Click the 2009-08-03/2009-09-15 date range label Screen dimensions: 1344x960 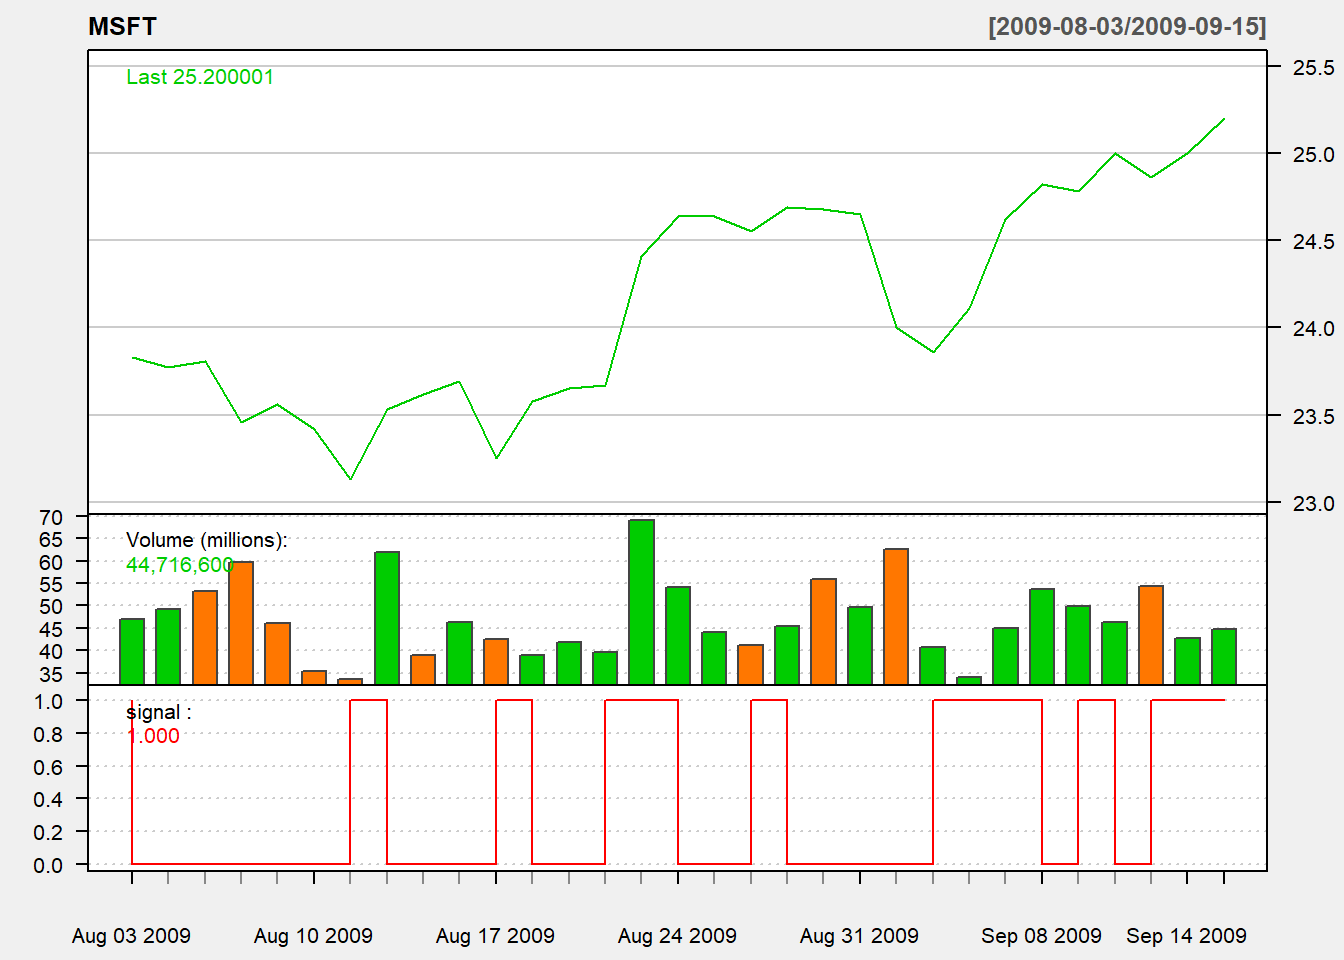tap(1127, 27)
